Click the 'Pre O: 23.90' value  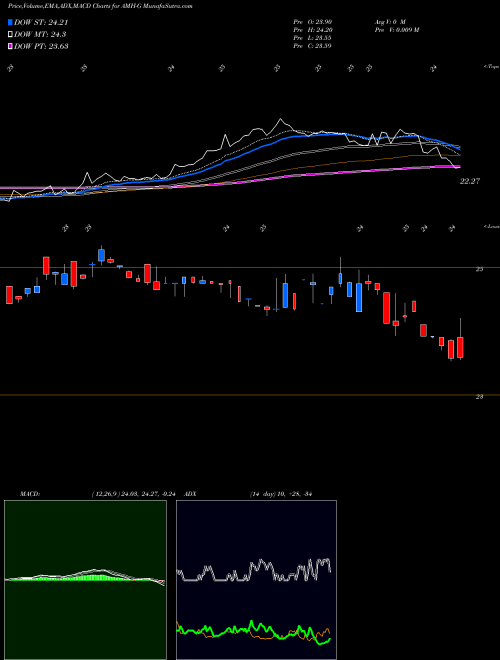[313, 21]
